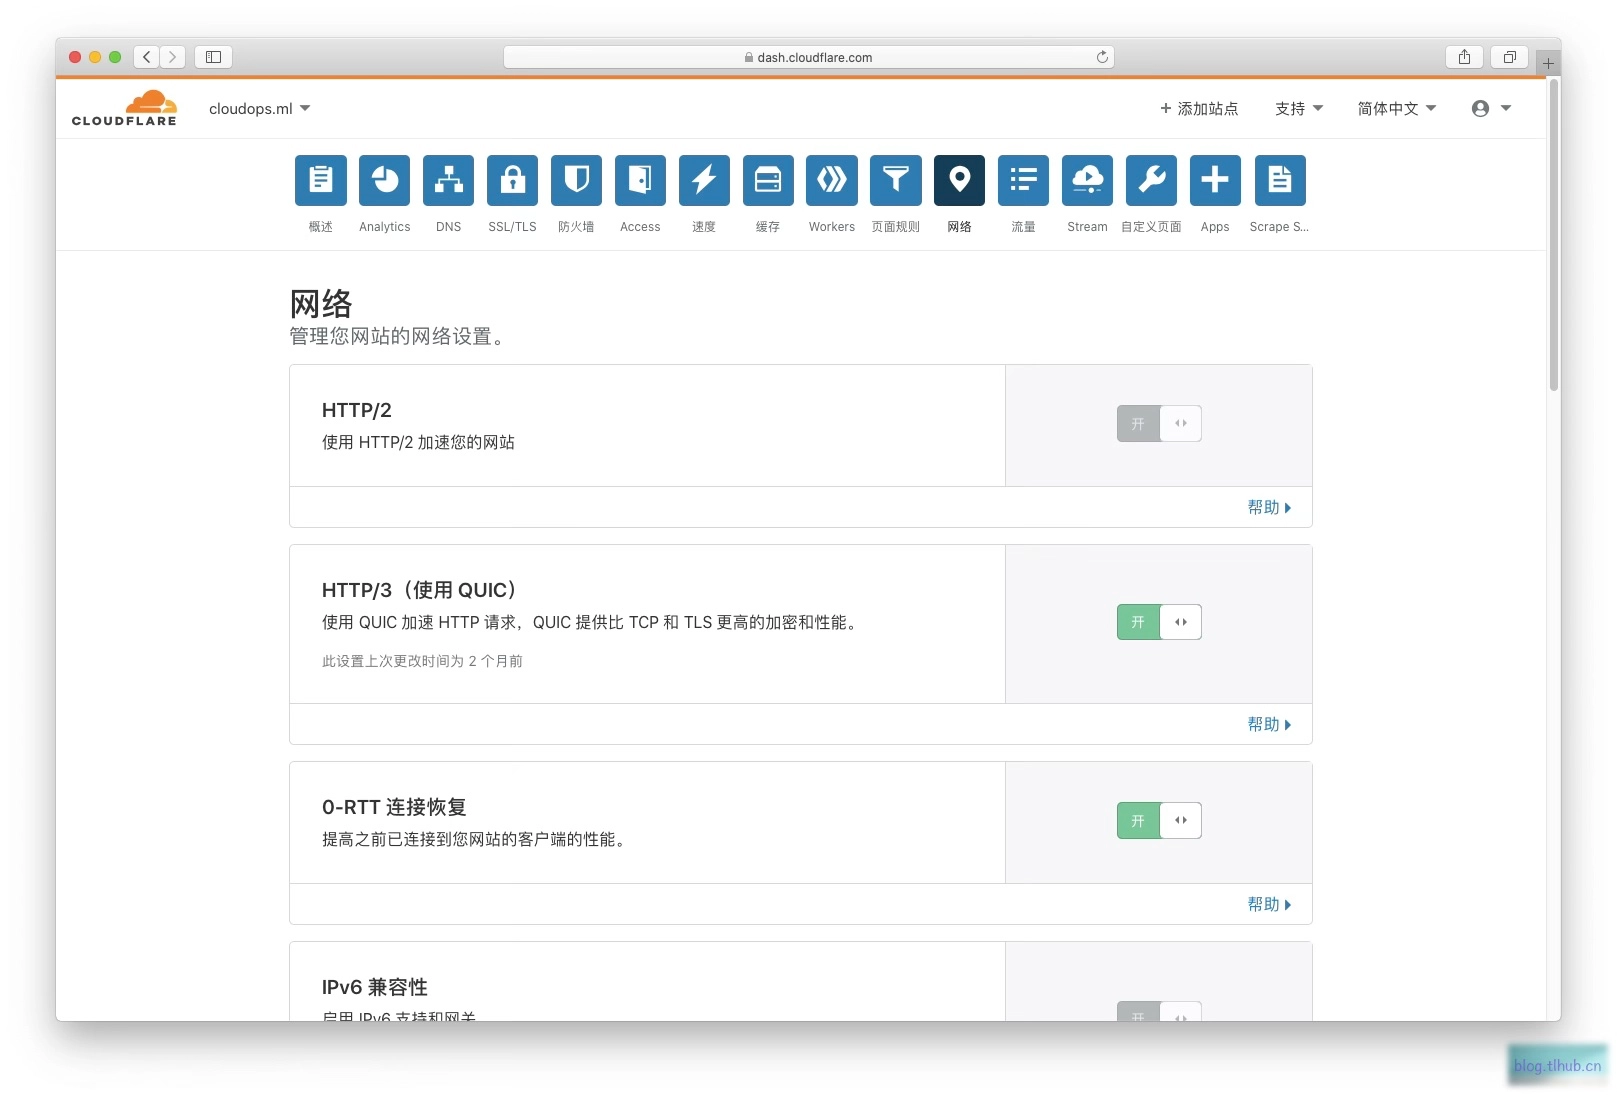Open the 简体中文 language dropdown
1617x1095 pixels.
(x=1397, y=108)
